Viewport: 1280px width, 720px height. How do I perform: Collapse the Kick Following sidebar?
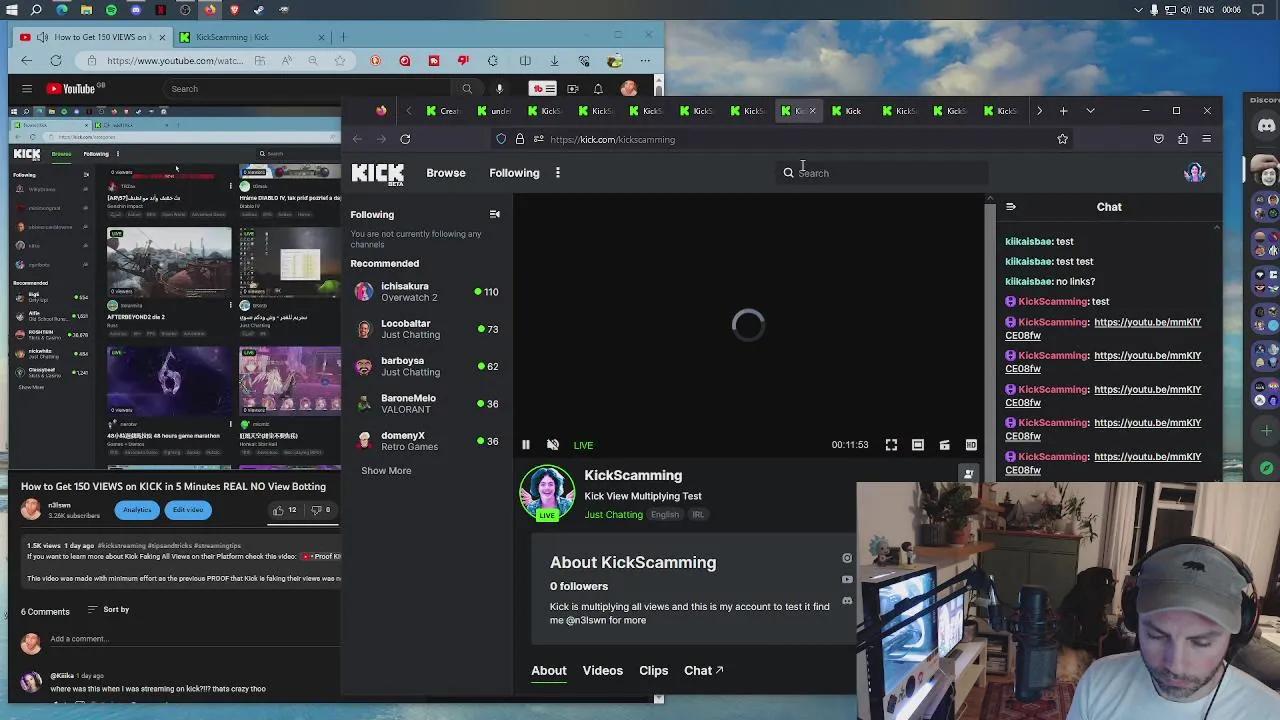pyautogui.click(x=494, y=214)
